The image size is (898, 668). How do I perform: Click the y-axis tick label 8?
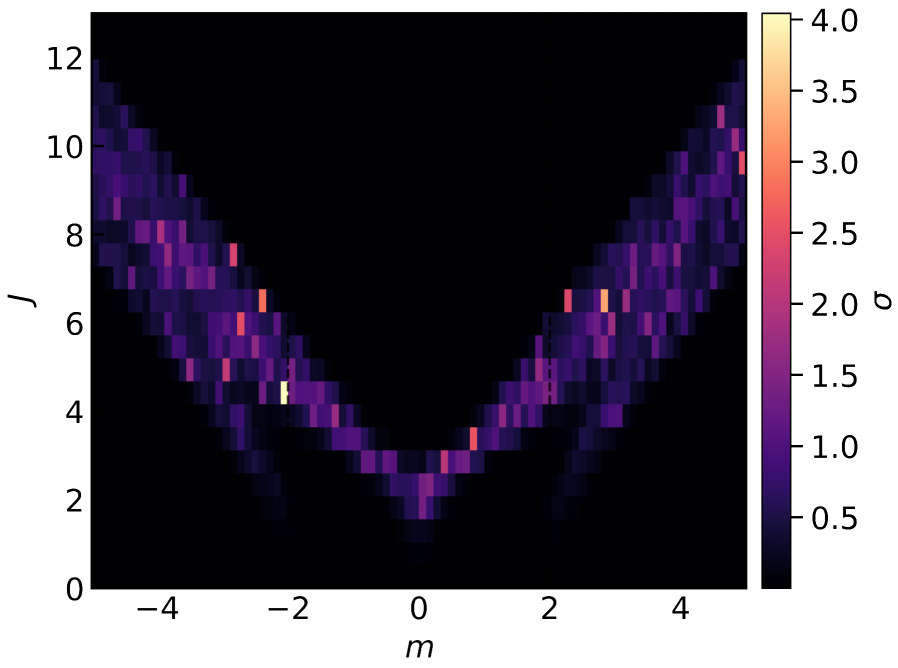point(72,235)
